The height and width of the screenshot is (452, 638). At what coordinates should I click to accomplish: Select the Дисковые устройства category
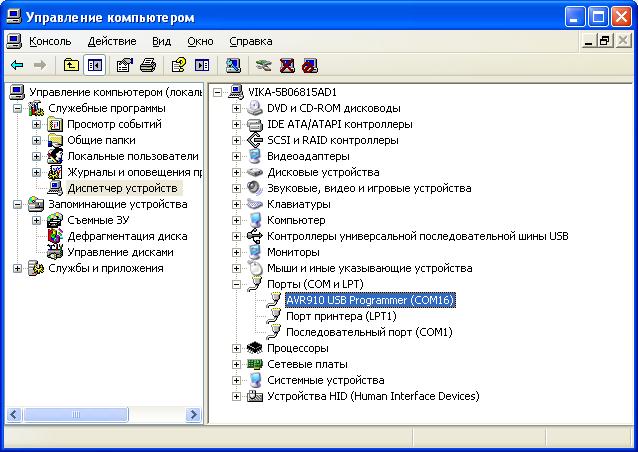[x=323, y=172]
